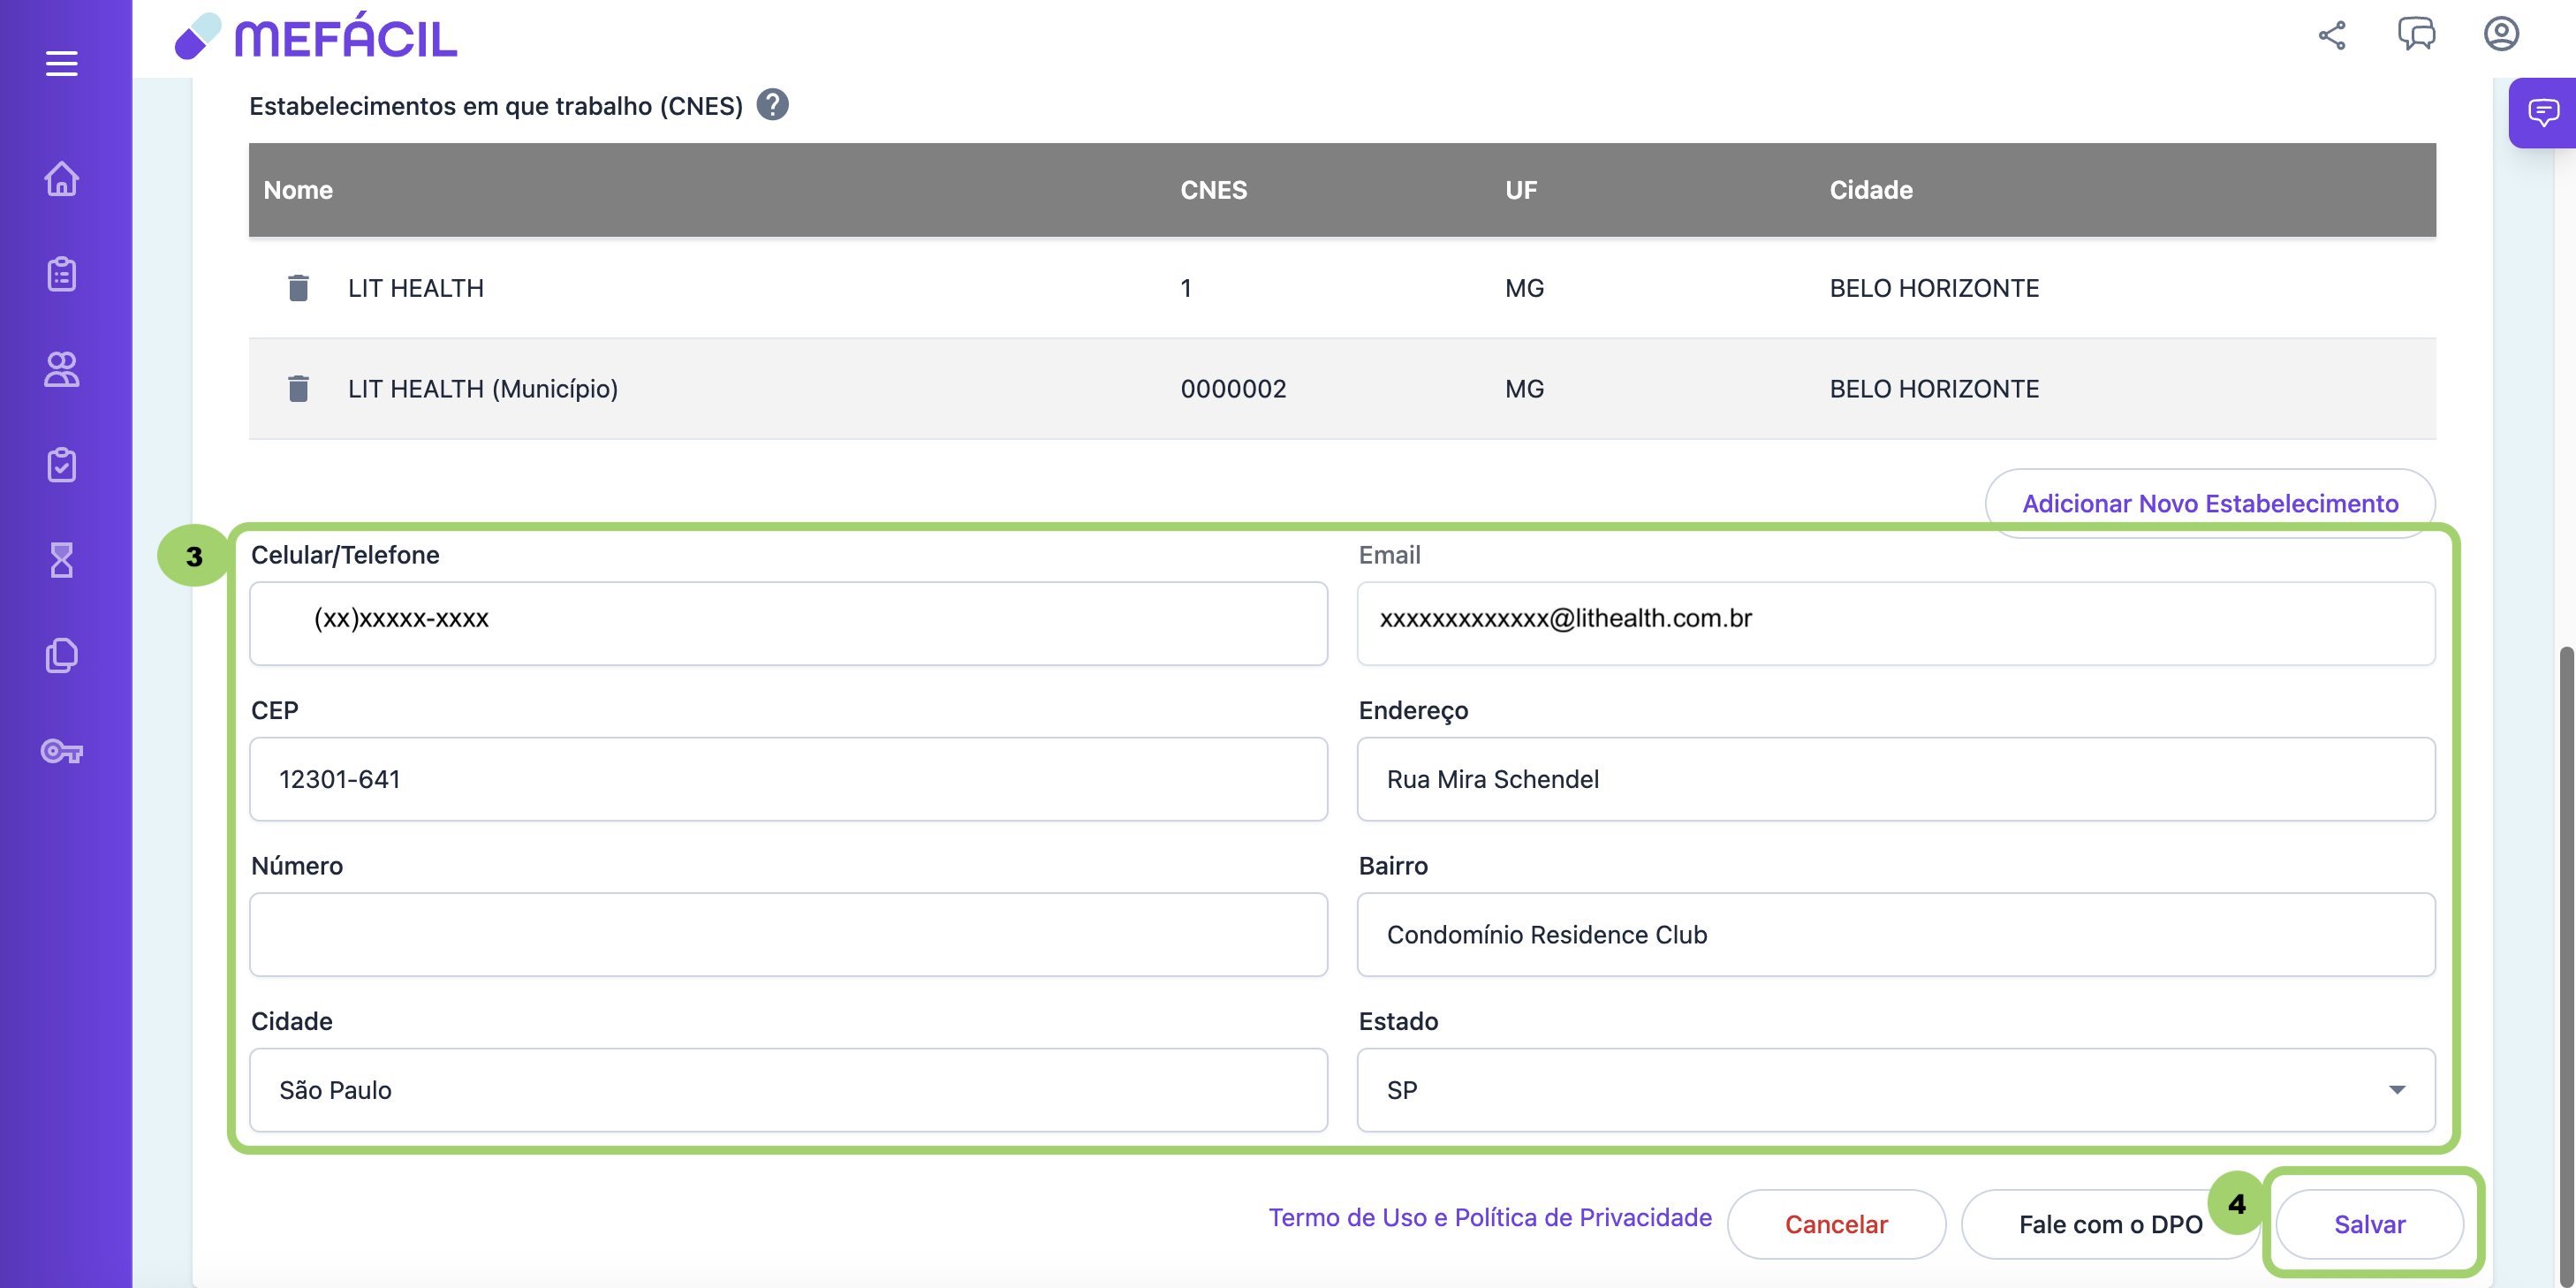
Task: Expand the Estado dropdown
Action: pyautogui.click(x=2396, y=1089)
